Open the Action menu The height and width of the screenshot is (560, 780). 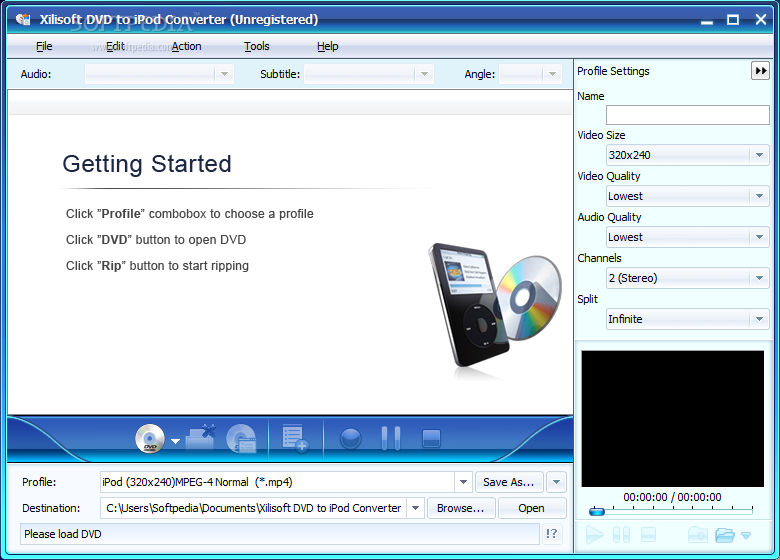tap(187, 46)
